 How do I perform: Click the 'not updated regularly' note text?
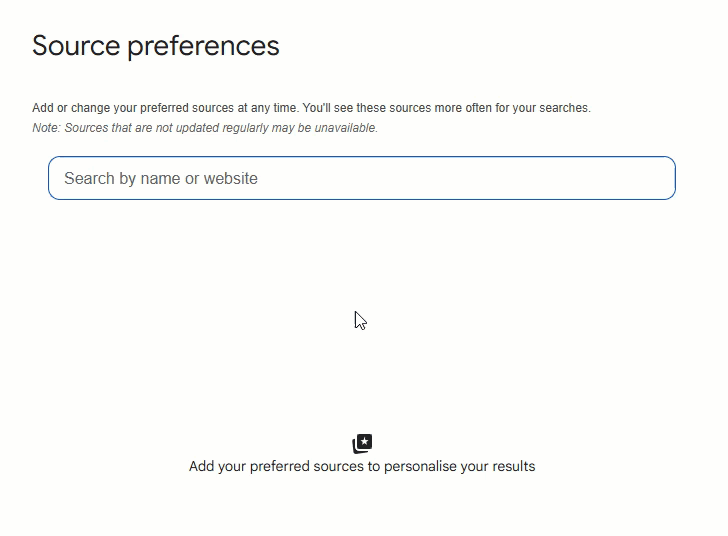tap(205, 128)
